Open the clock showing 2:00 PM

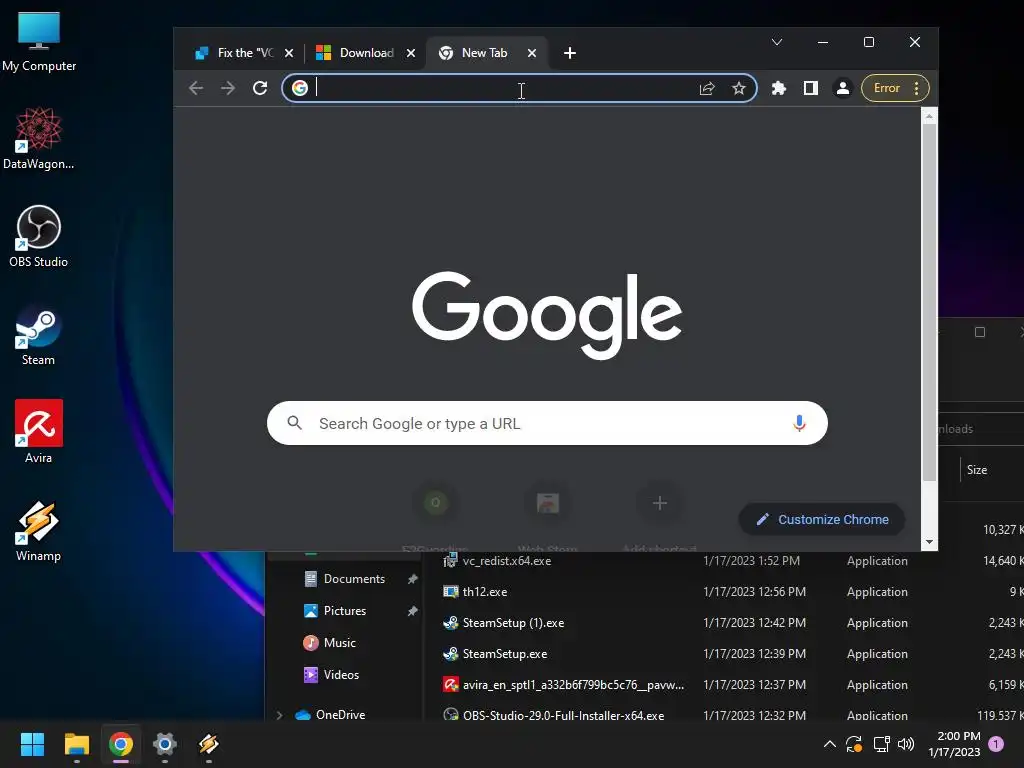point(955,744)
